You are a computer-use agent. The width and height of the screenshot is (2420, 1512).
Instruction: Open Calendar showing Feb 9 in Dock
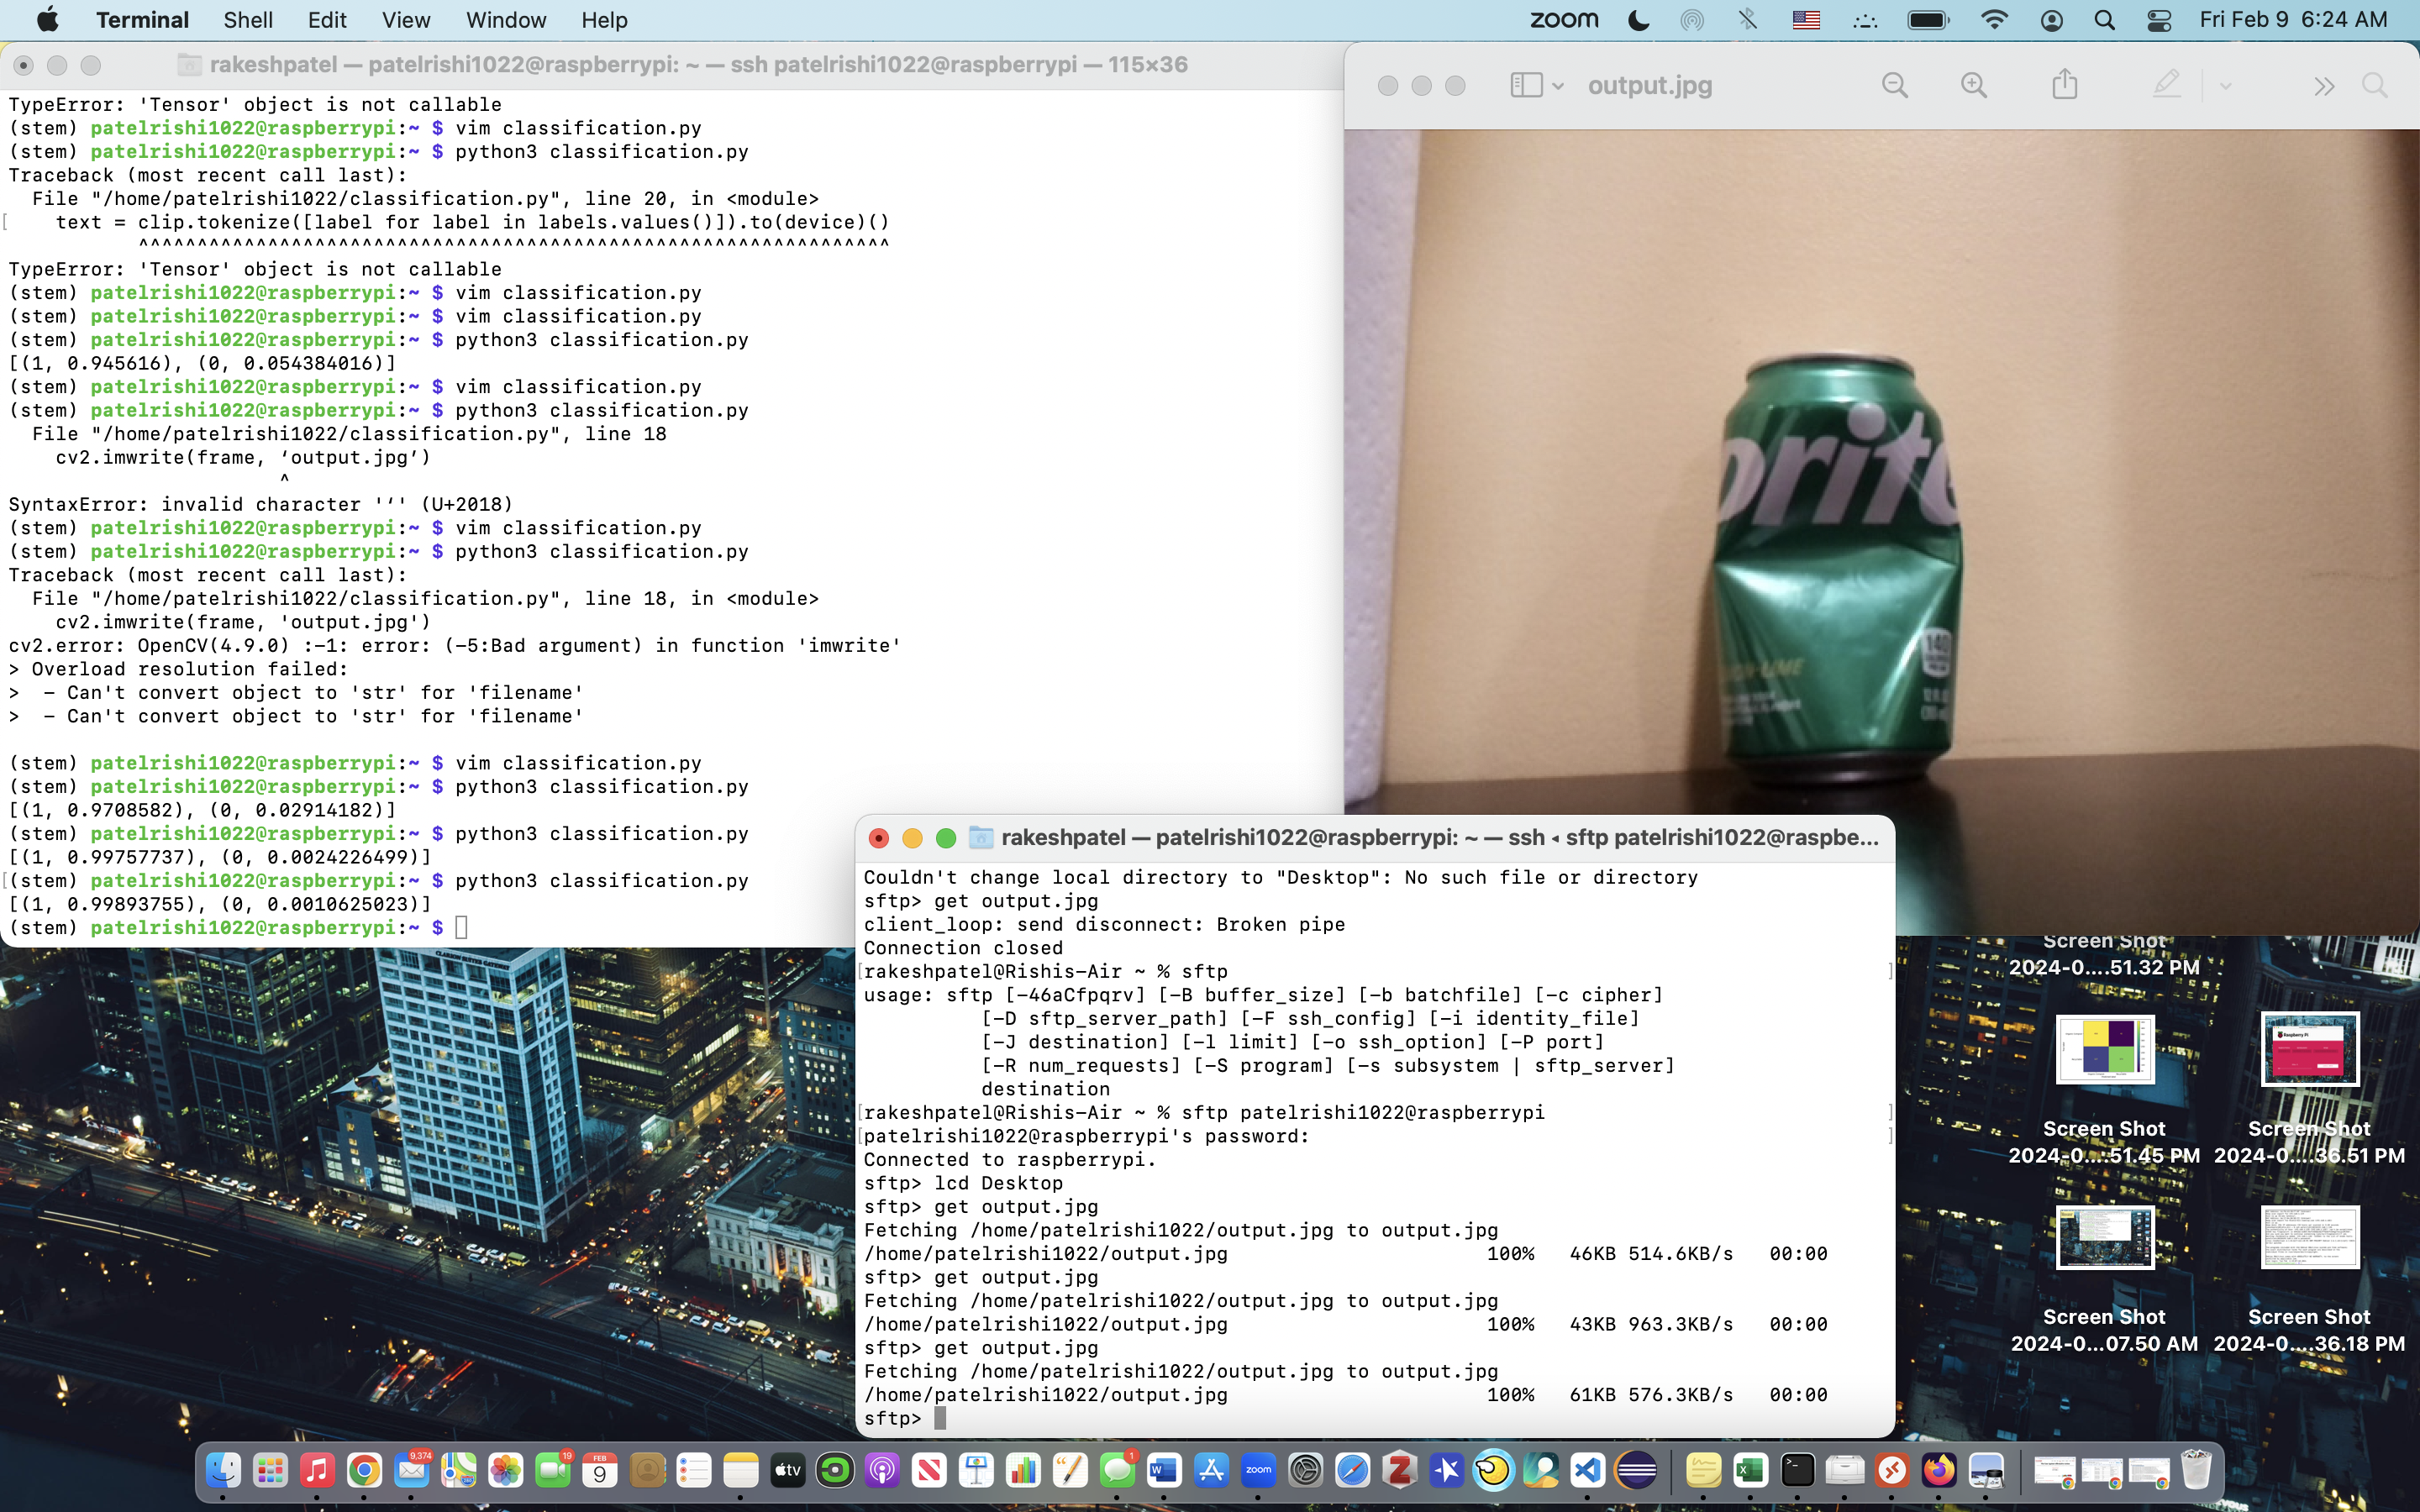coord(600,1471)
